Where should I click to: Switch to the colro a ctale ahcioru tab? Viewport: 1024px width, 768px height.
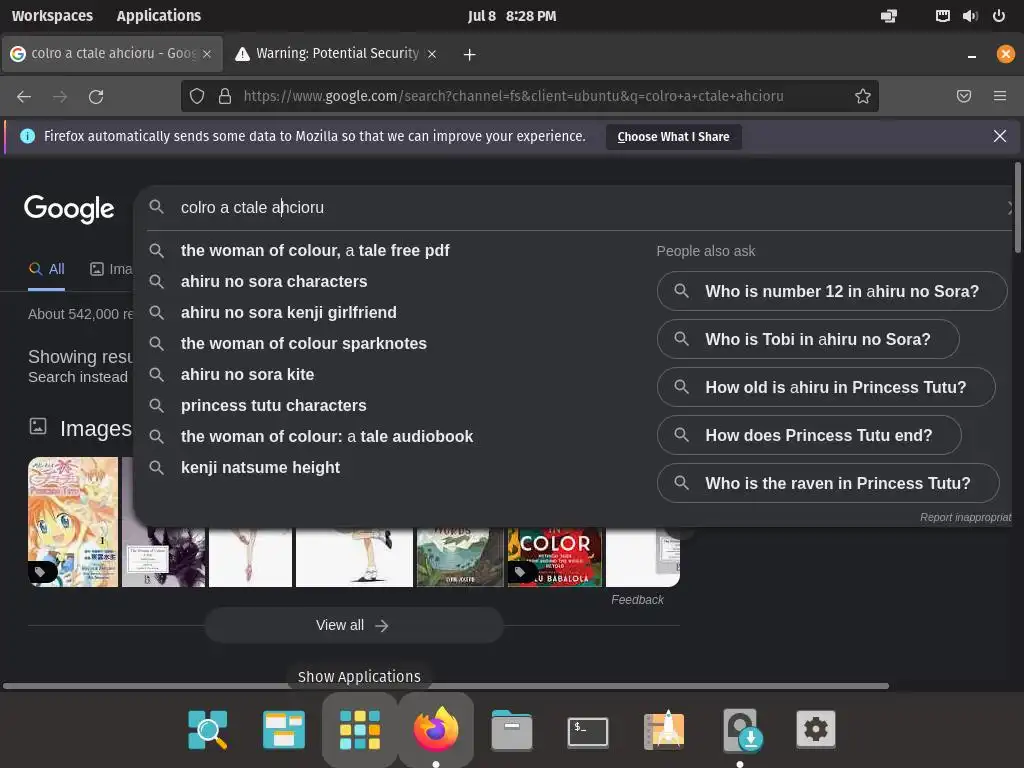coord(112,54)
